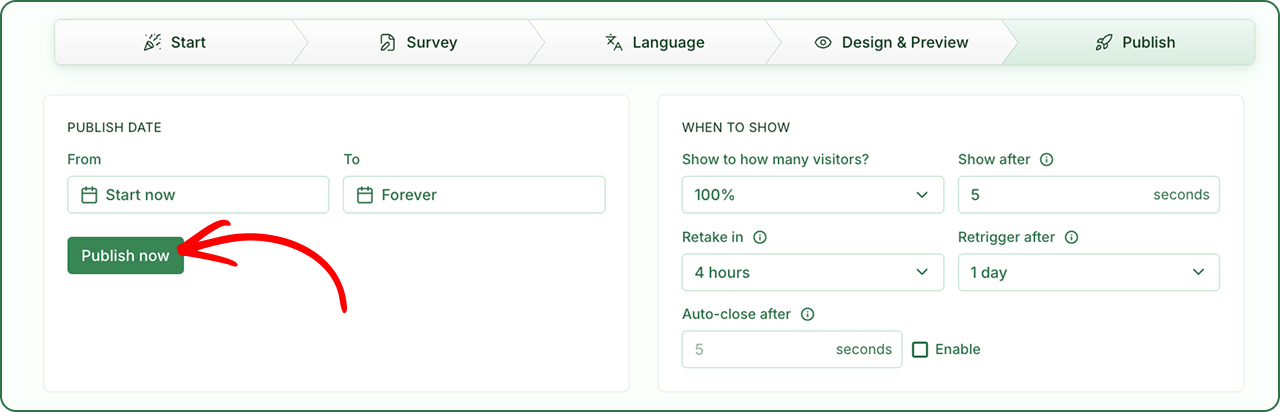The image size is (1280, 412).
Task: Click the info icon next to Auto-close after
Action: tap(807, 314)
